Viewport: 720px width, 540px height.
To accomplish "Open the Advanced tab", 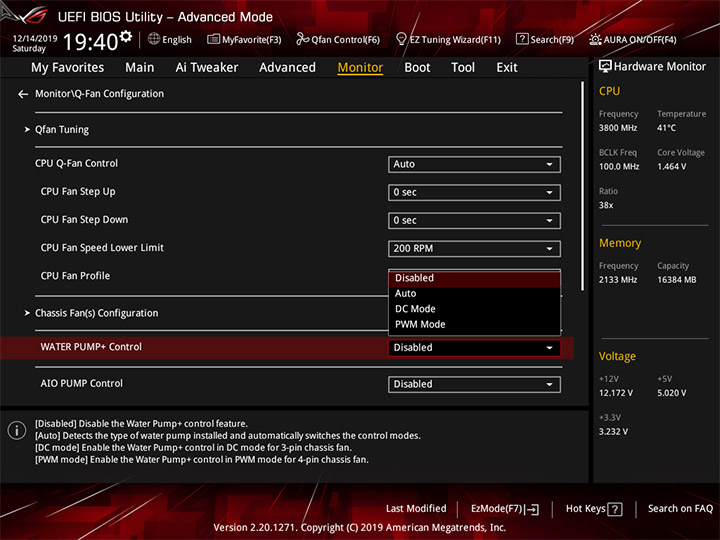I will (287, 68).
